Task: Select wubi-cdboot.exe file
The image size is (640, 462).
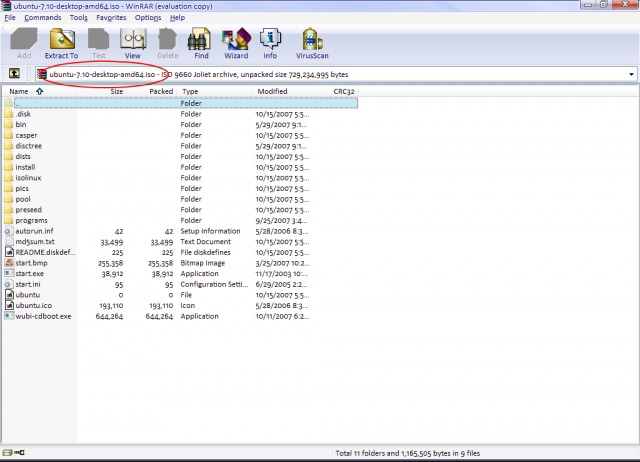Action: point(43,316)
